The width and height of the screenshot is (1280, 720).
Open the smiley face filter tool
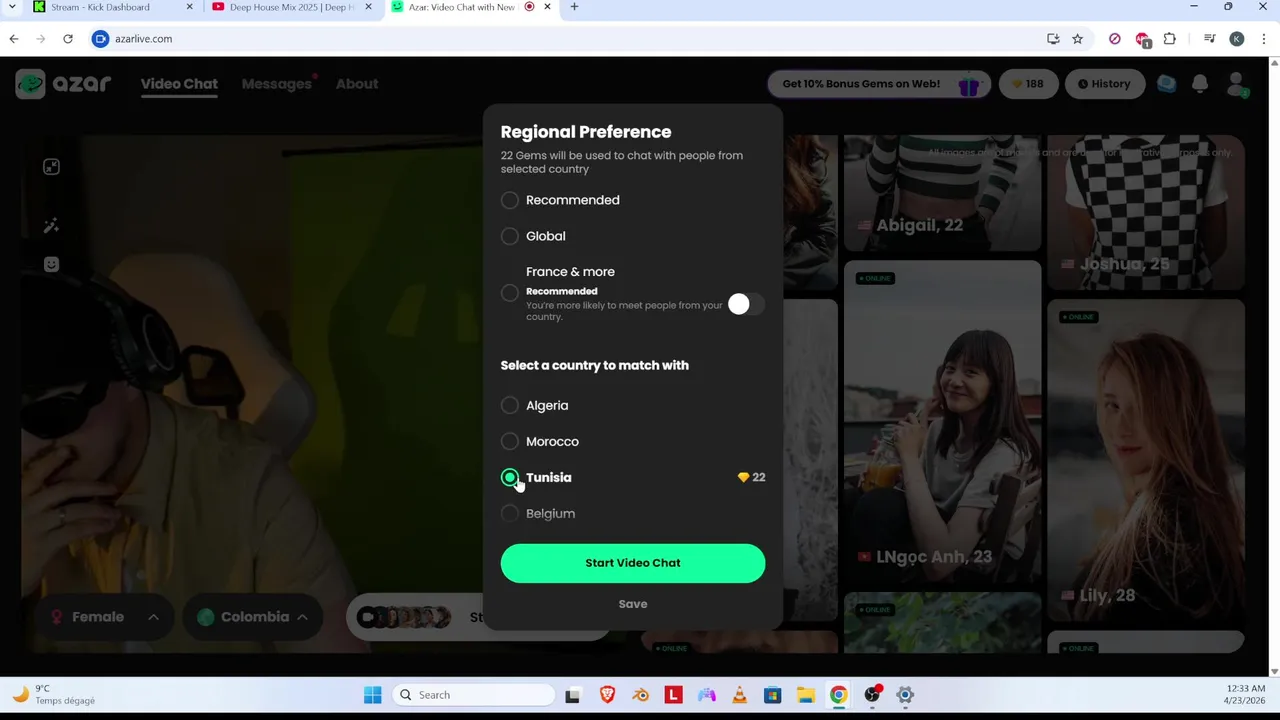click(51, 264)
